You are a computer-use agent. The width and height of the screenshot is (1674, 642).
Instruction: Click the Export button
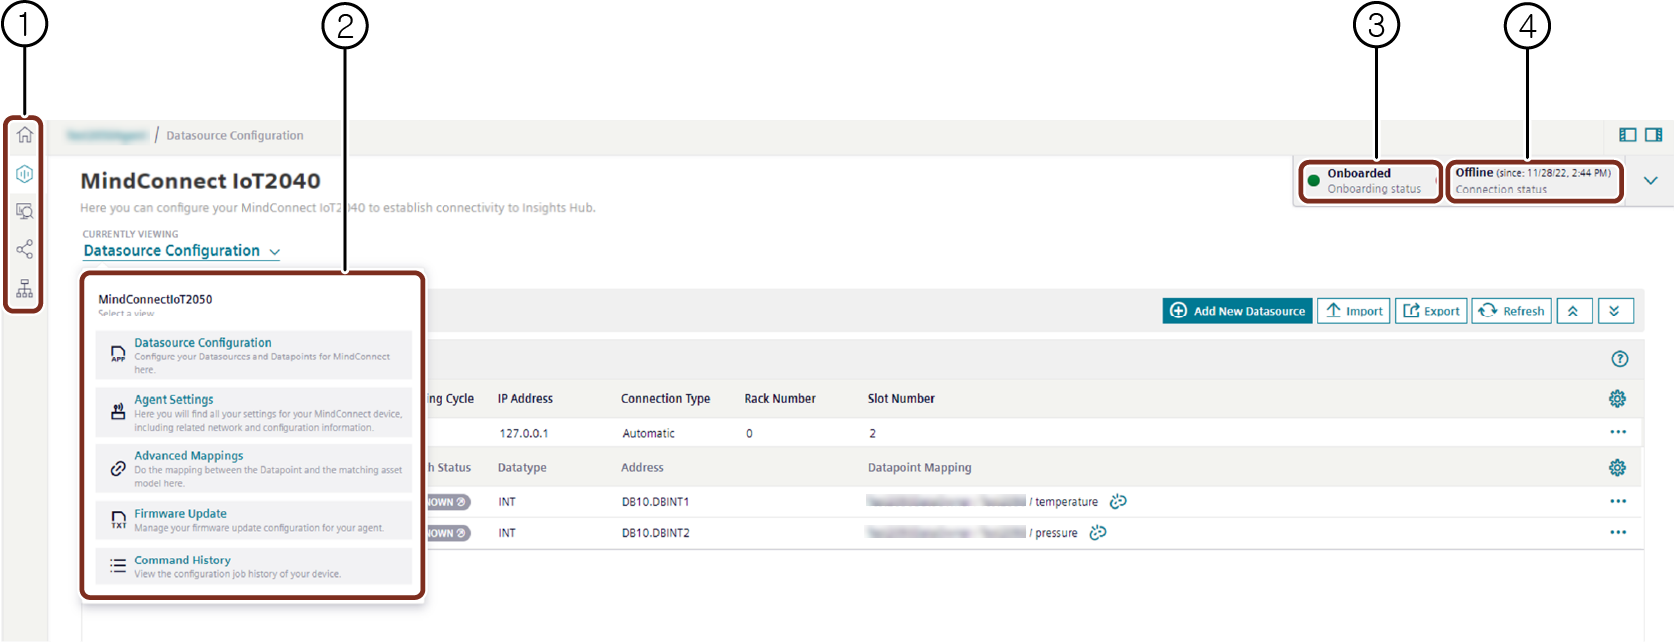point(1431,311)
